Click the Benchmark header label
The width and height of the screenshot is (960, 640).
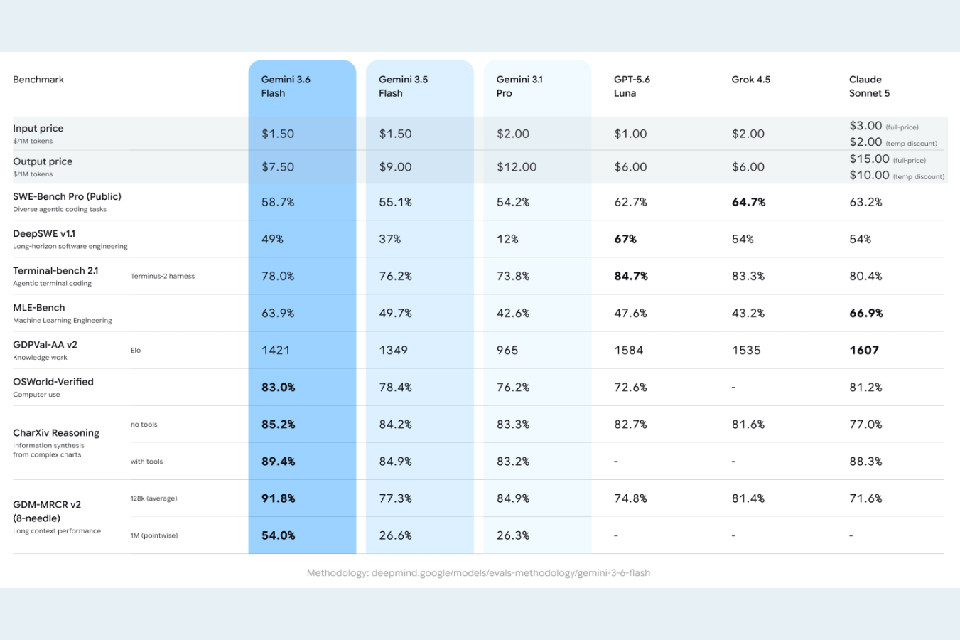click(x=39, y=80)
